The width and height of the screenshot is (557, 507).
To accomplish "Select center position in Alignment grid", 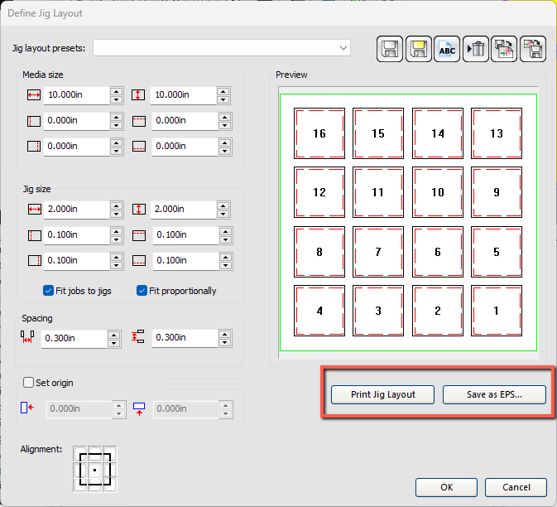I will click(95, 470).
